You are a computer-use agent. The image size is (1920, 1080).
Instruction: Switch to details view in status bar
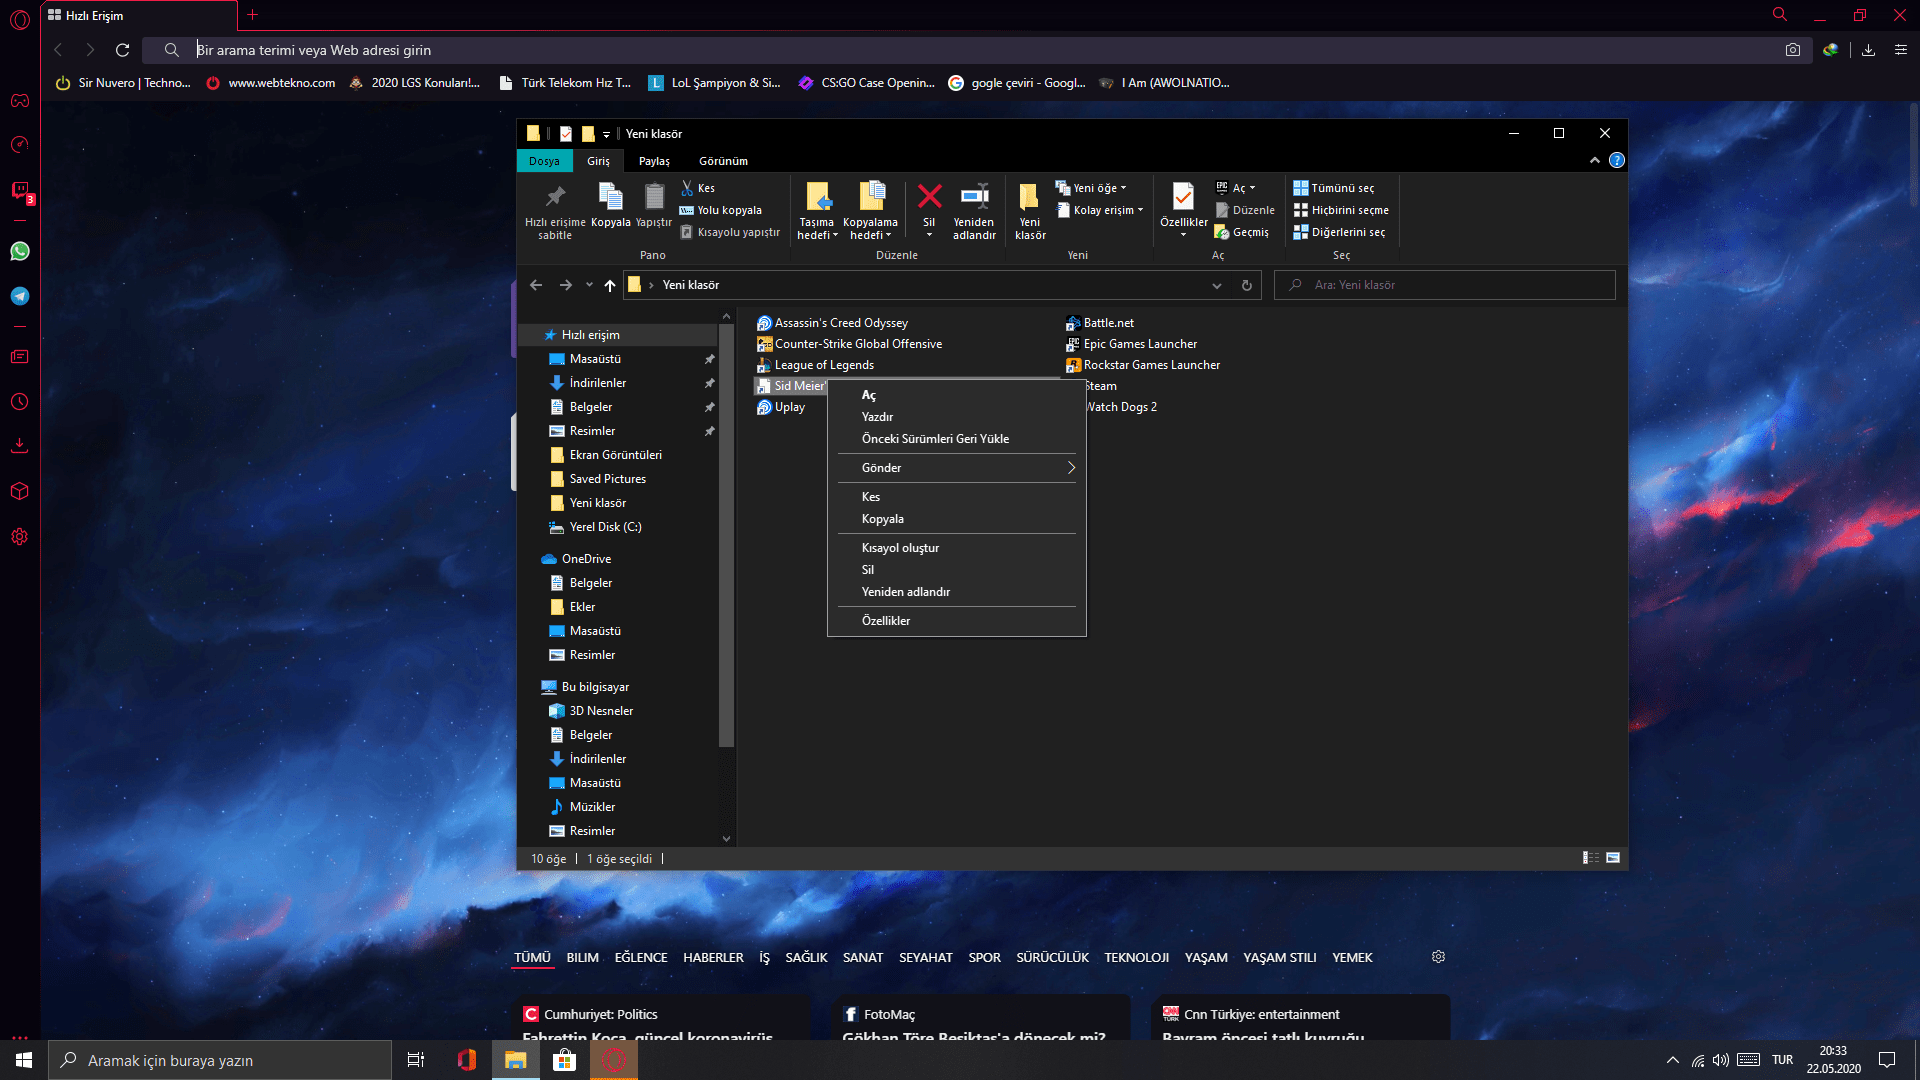click(1590, 858)
